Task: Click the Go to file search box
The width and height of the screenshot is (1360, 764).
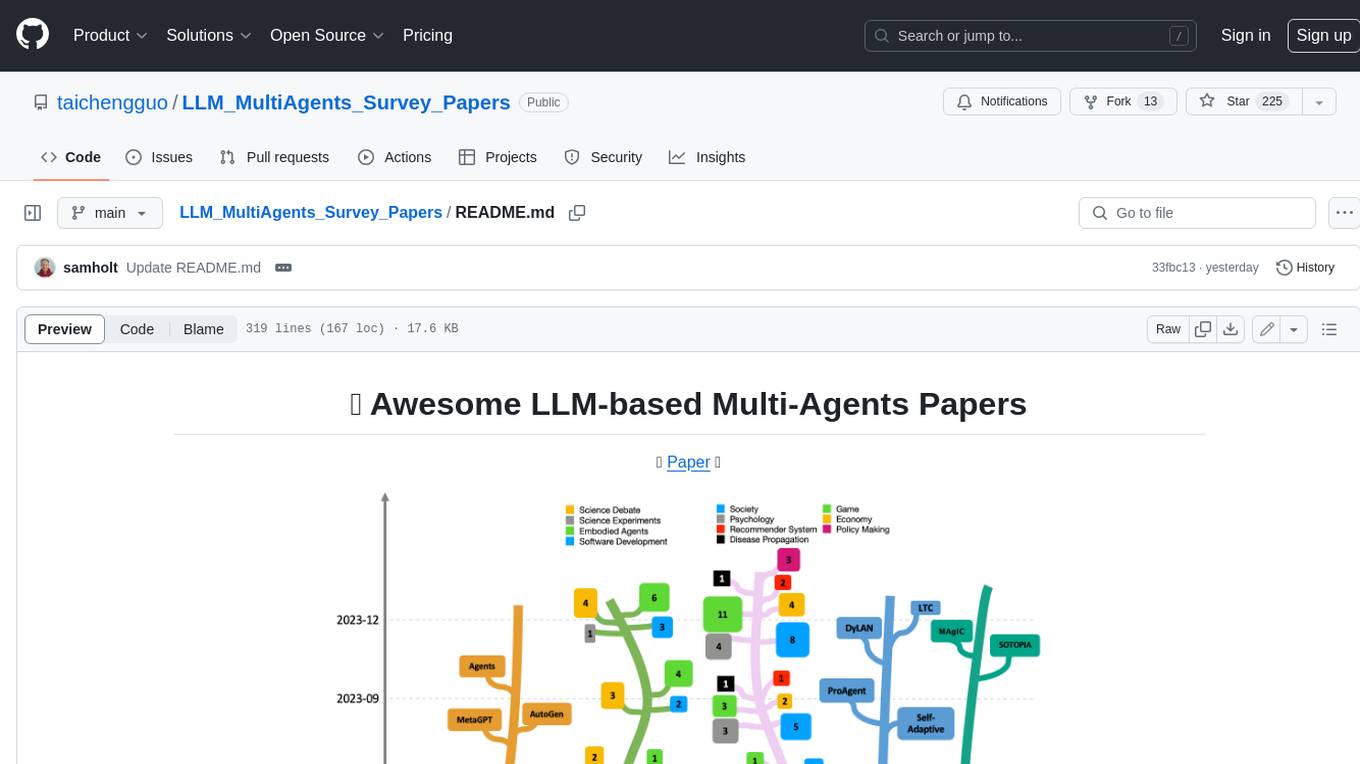Action: click(1197, 213)
